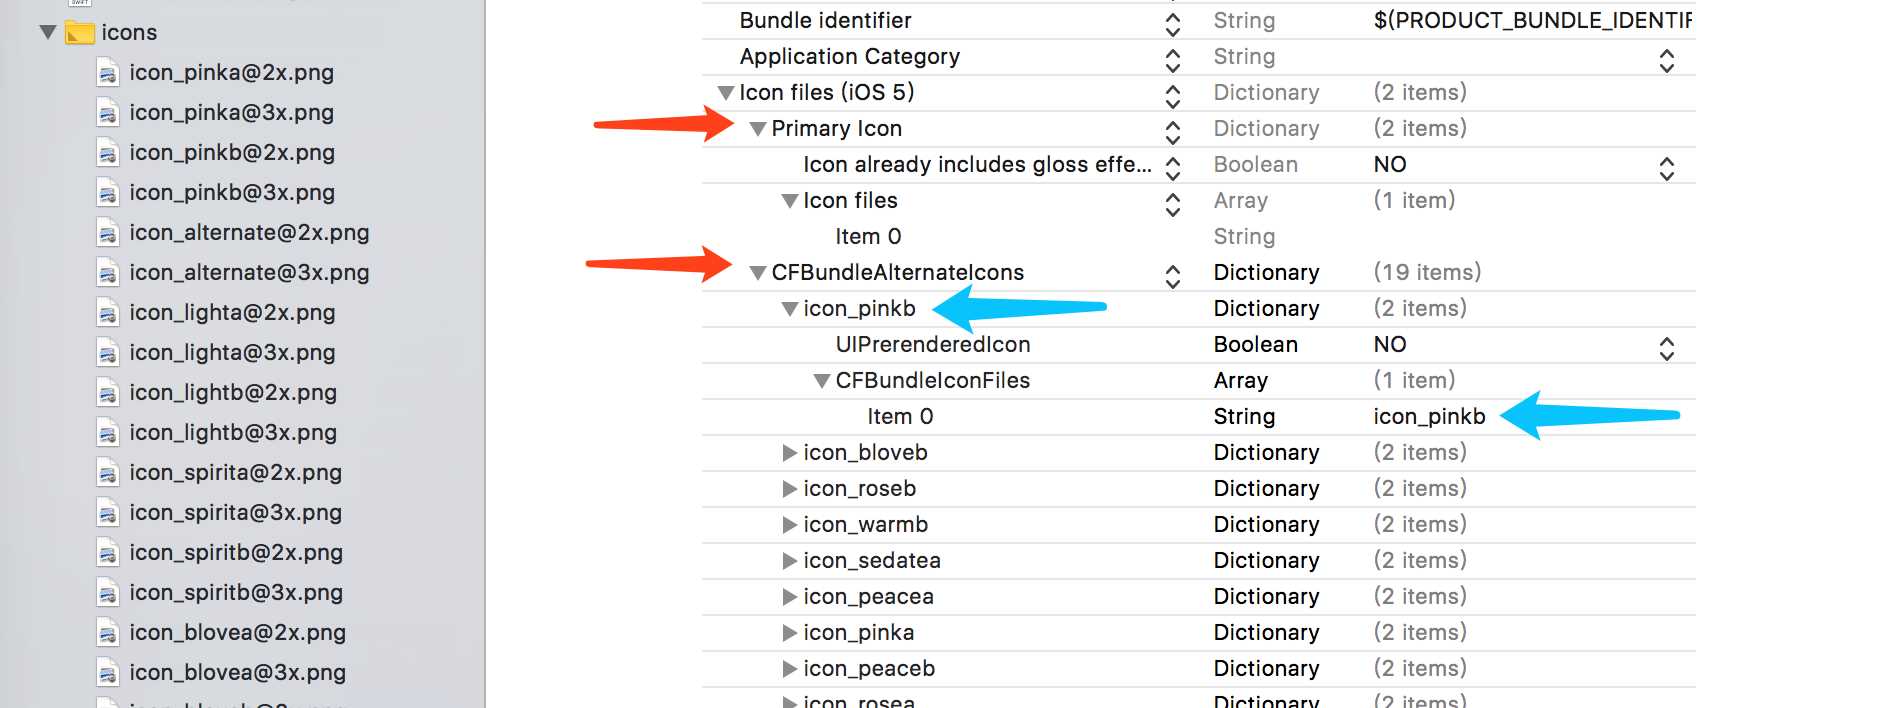The image size is (1882, 708).
Task: Open Application Category value dropdown
Action: 1667,60
